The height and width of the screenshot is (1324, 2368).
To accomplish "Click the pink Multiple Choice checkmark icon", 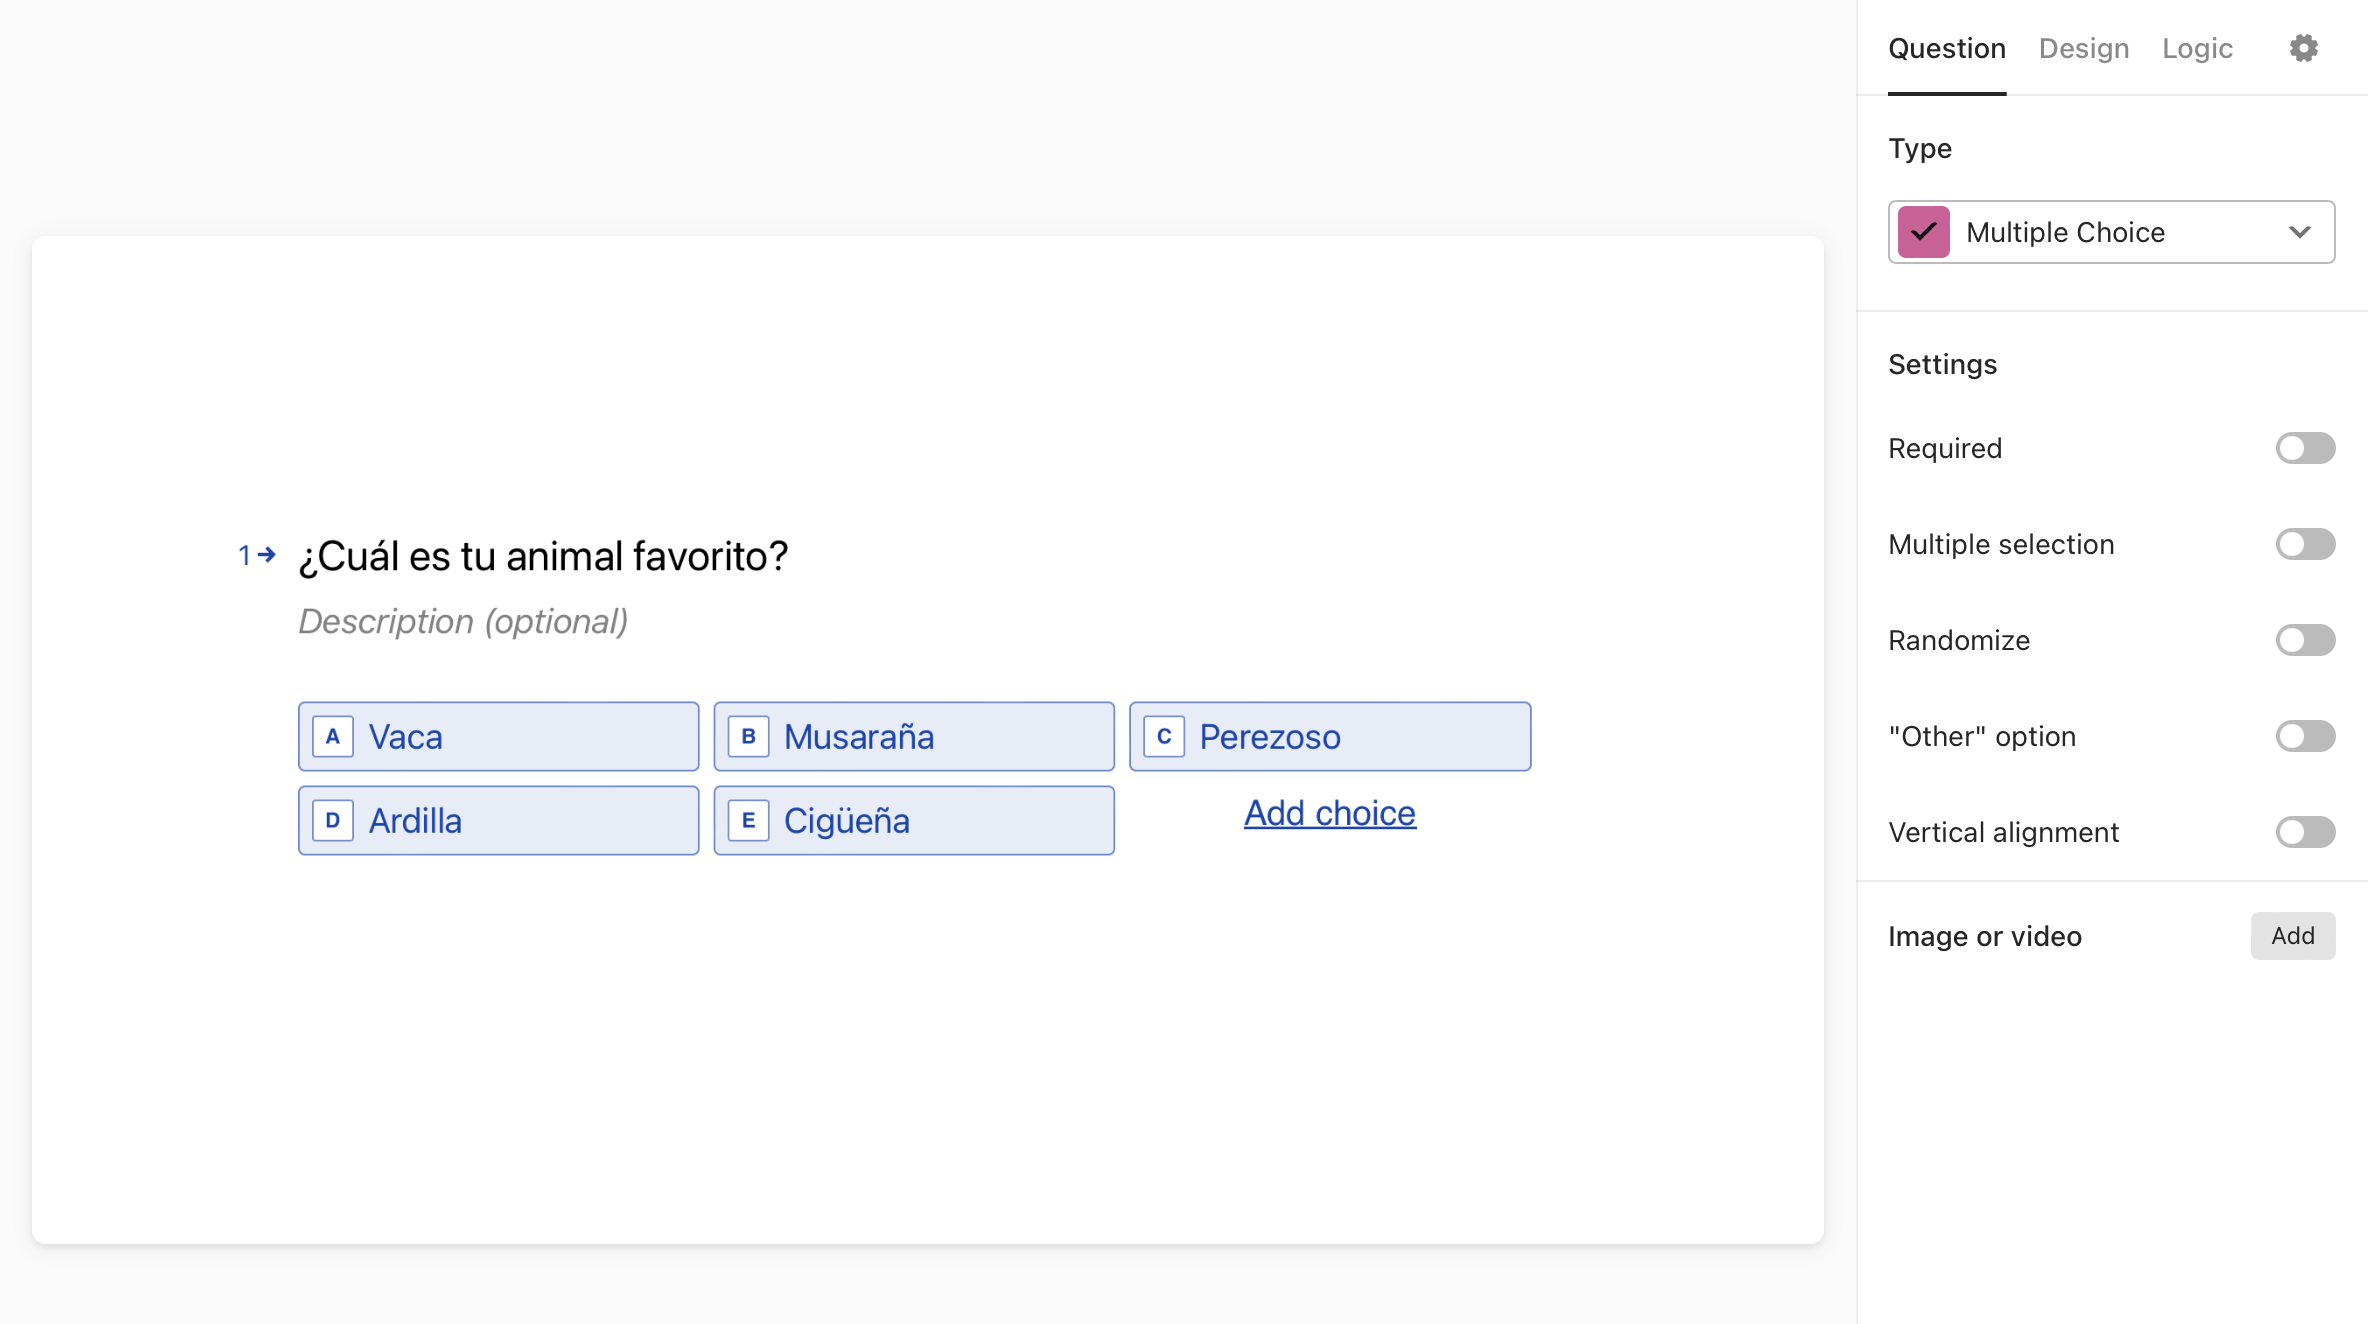I will [x=1924, y=232].
